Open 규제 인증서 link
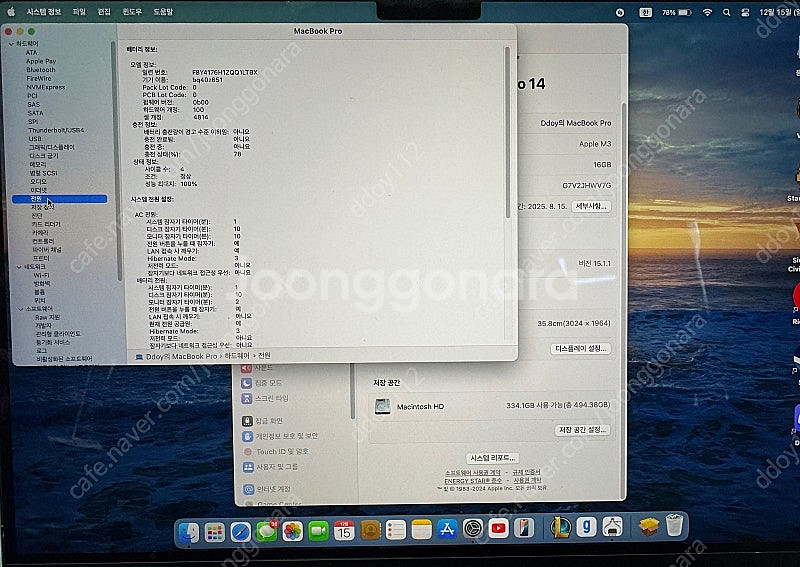The image size is (800, 567). click(x=527, y=473)
